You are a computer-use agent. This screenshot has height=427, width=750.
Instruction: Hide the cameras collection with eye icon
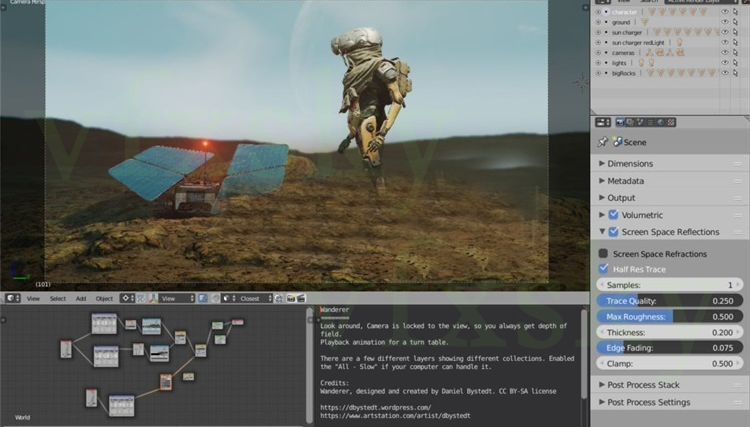point(725,53)
